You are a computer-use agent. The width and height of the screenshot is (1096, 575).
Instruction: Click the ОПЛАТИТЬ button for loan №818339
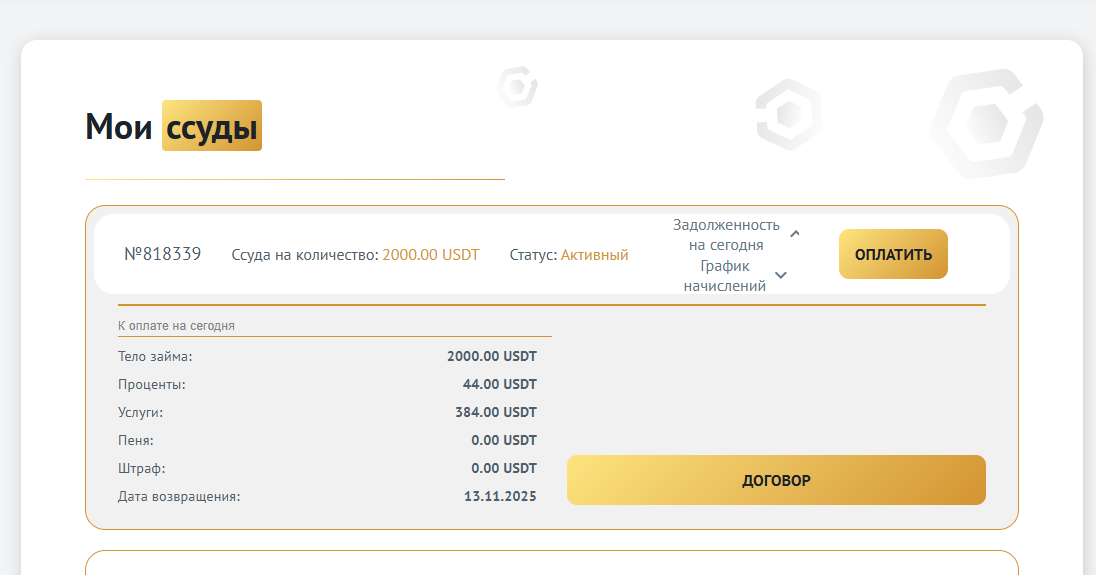893,254
